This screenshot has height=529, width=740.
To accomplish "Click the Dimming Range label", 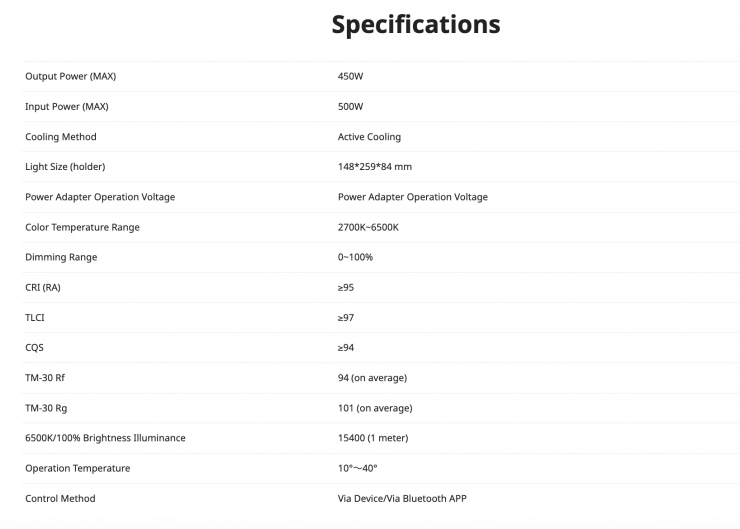I will click(61, 257).
